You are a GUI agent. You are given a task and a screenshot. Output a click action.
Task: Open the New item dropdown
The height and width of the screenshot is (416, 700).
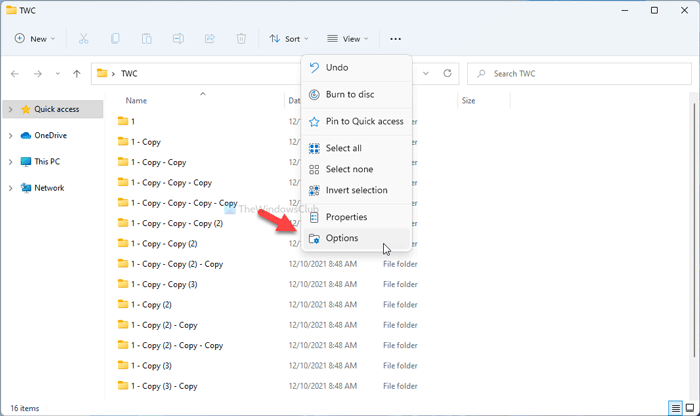click(x=35, y=39)
